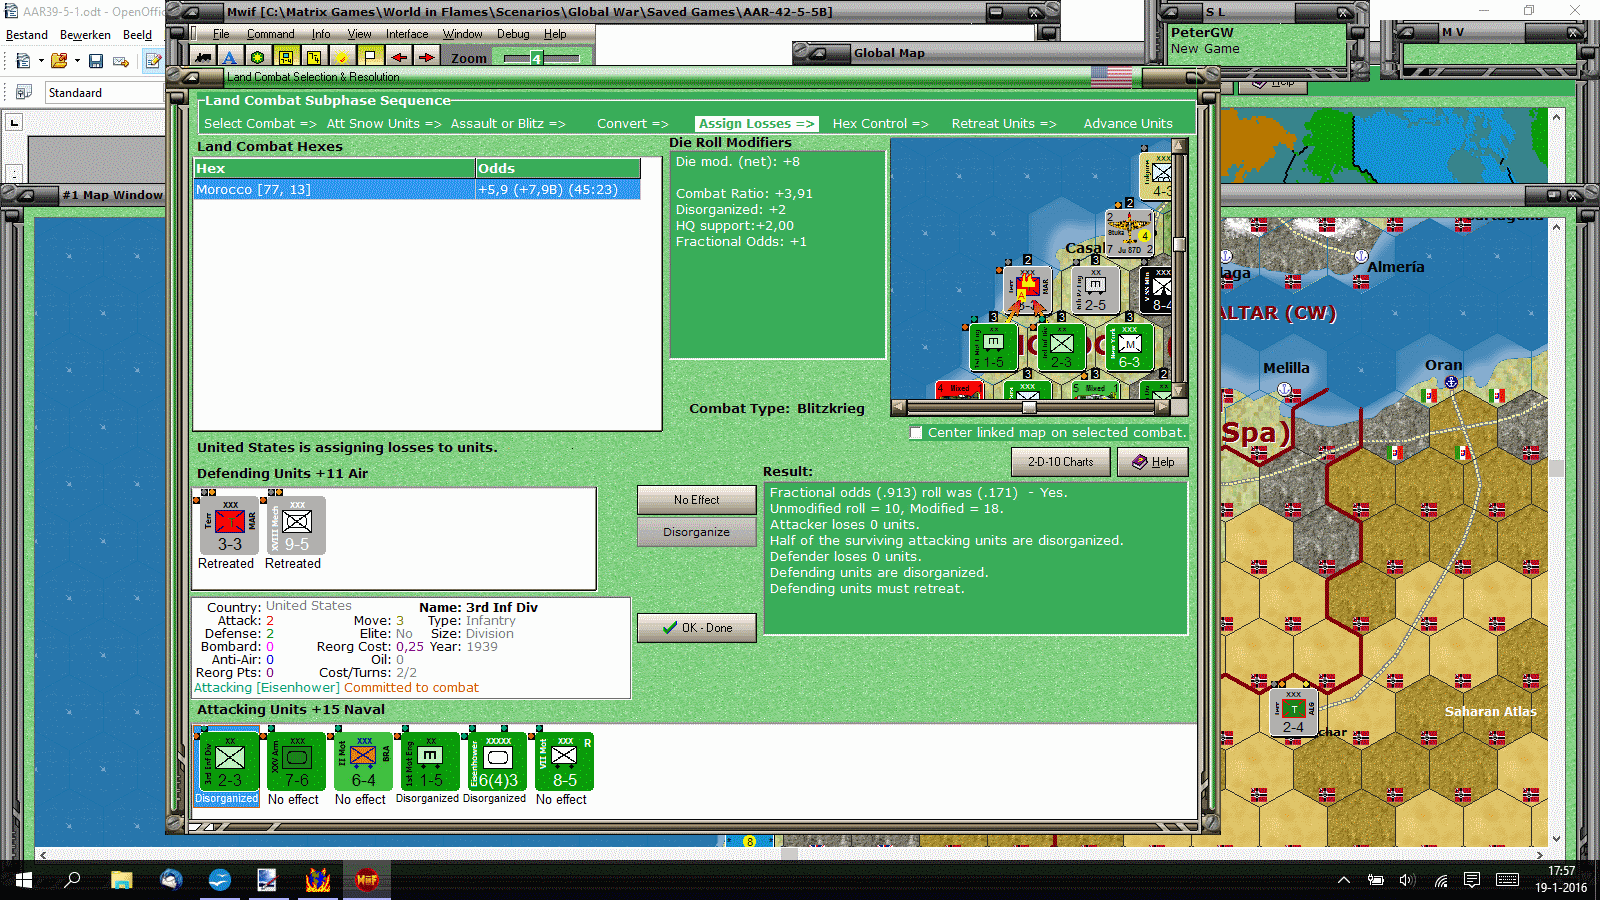The height and width of the screenshot is (900, 1600).
Task: Click the white flag toolbar icon
Action: coord(370,58)
